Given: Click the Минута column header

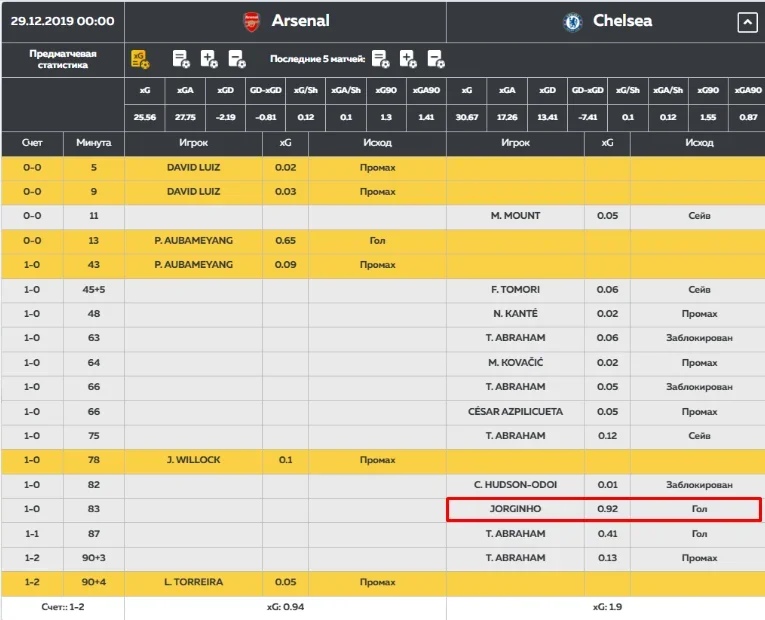Looking at the screenshot, I should pos(94,143).
